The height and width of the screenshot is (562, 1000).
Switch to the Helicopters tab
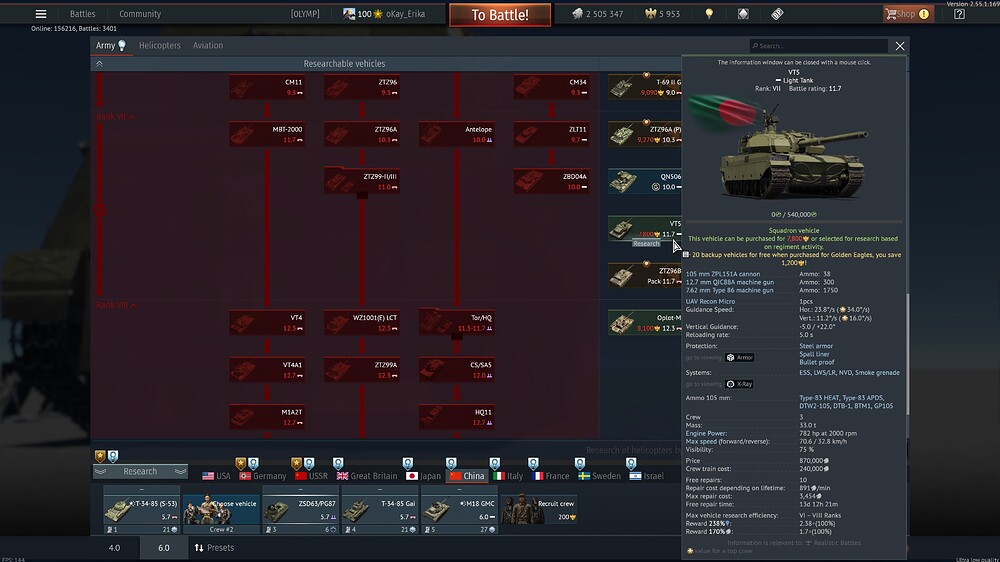pos(159,45)
